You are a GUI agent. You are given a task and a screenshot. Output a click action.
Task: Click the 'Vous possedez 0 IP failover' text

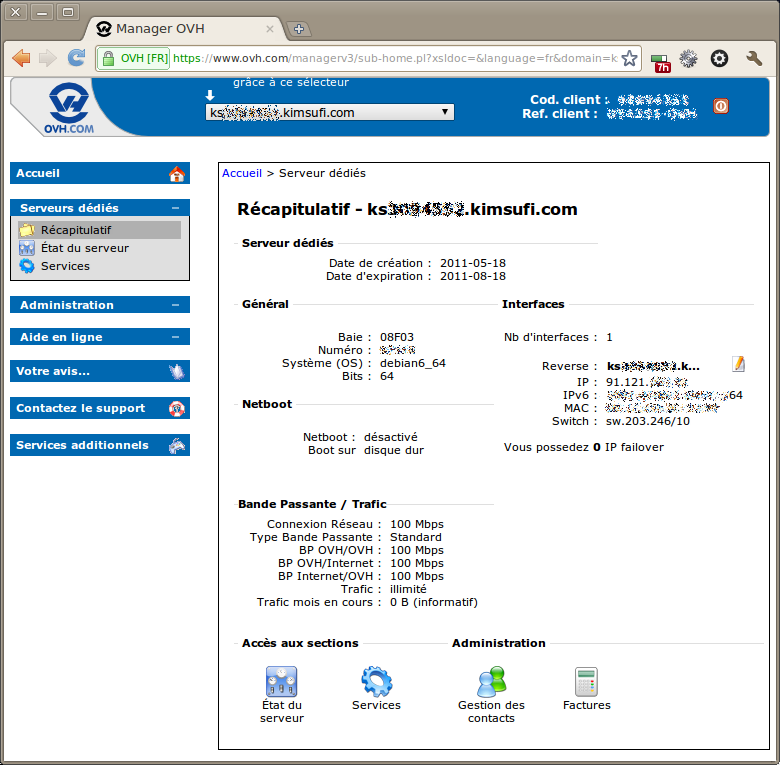tap(584, 447)
